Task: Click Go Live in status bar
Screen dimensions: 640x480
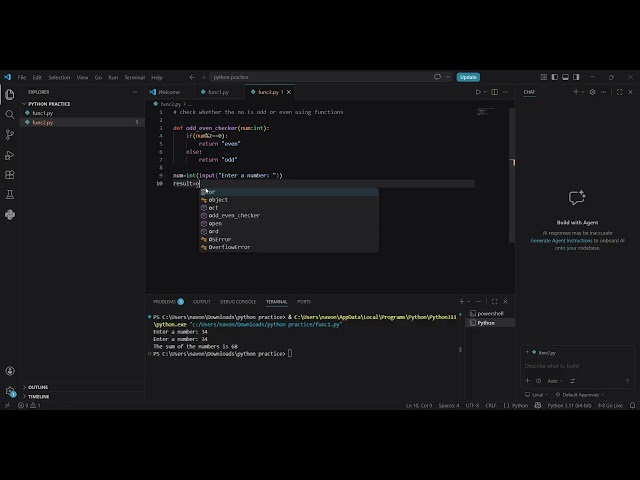Action: [x=610, y=405]
